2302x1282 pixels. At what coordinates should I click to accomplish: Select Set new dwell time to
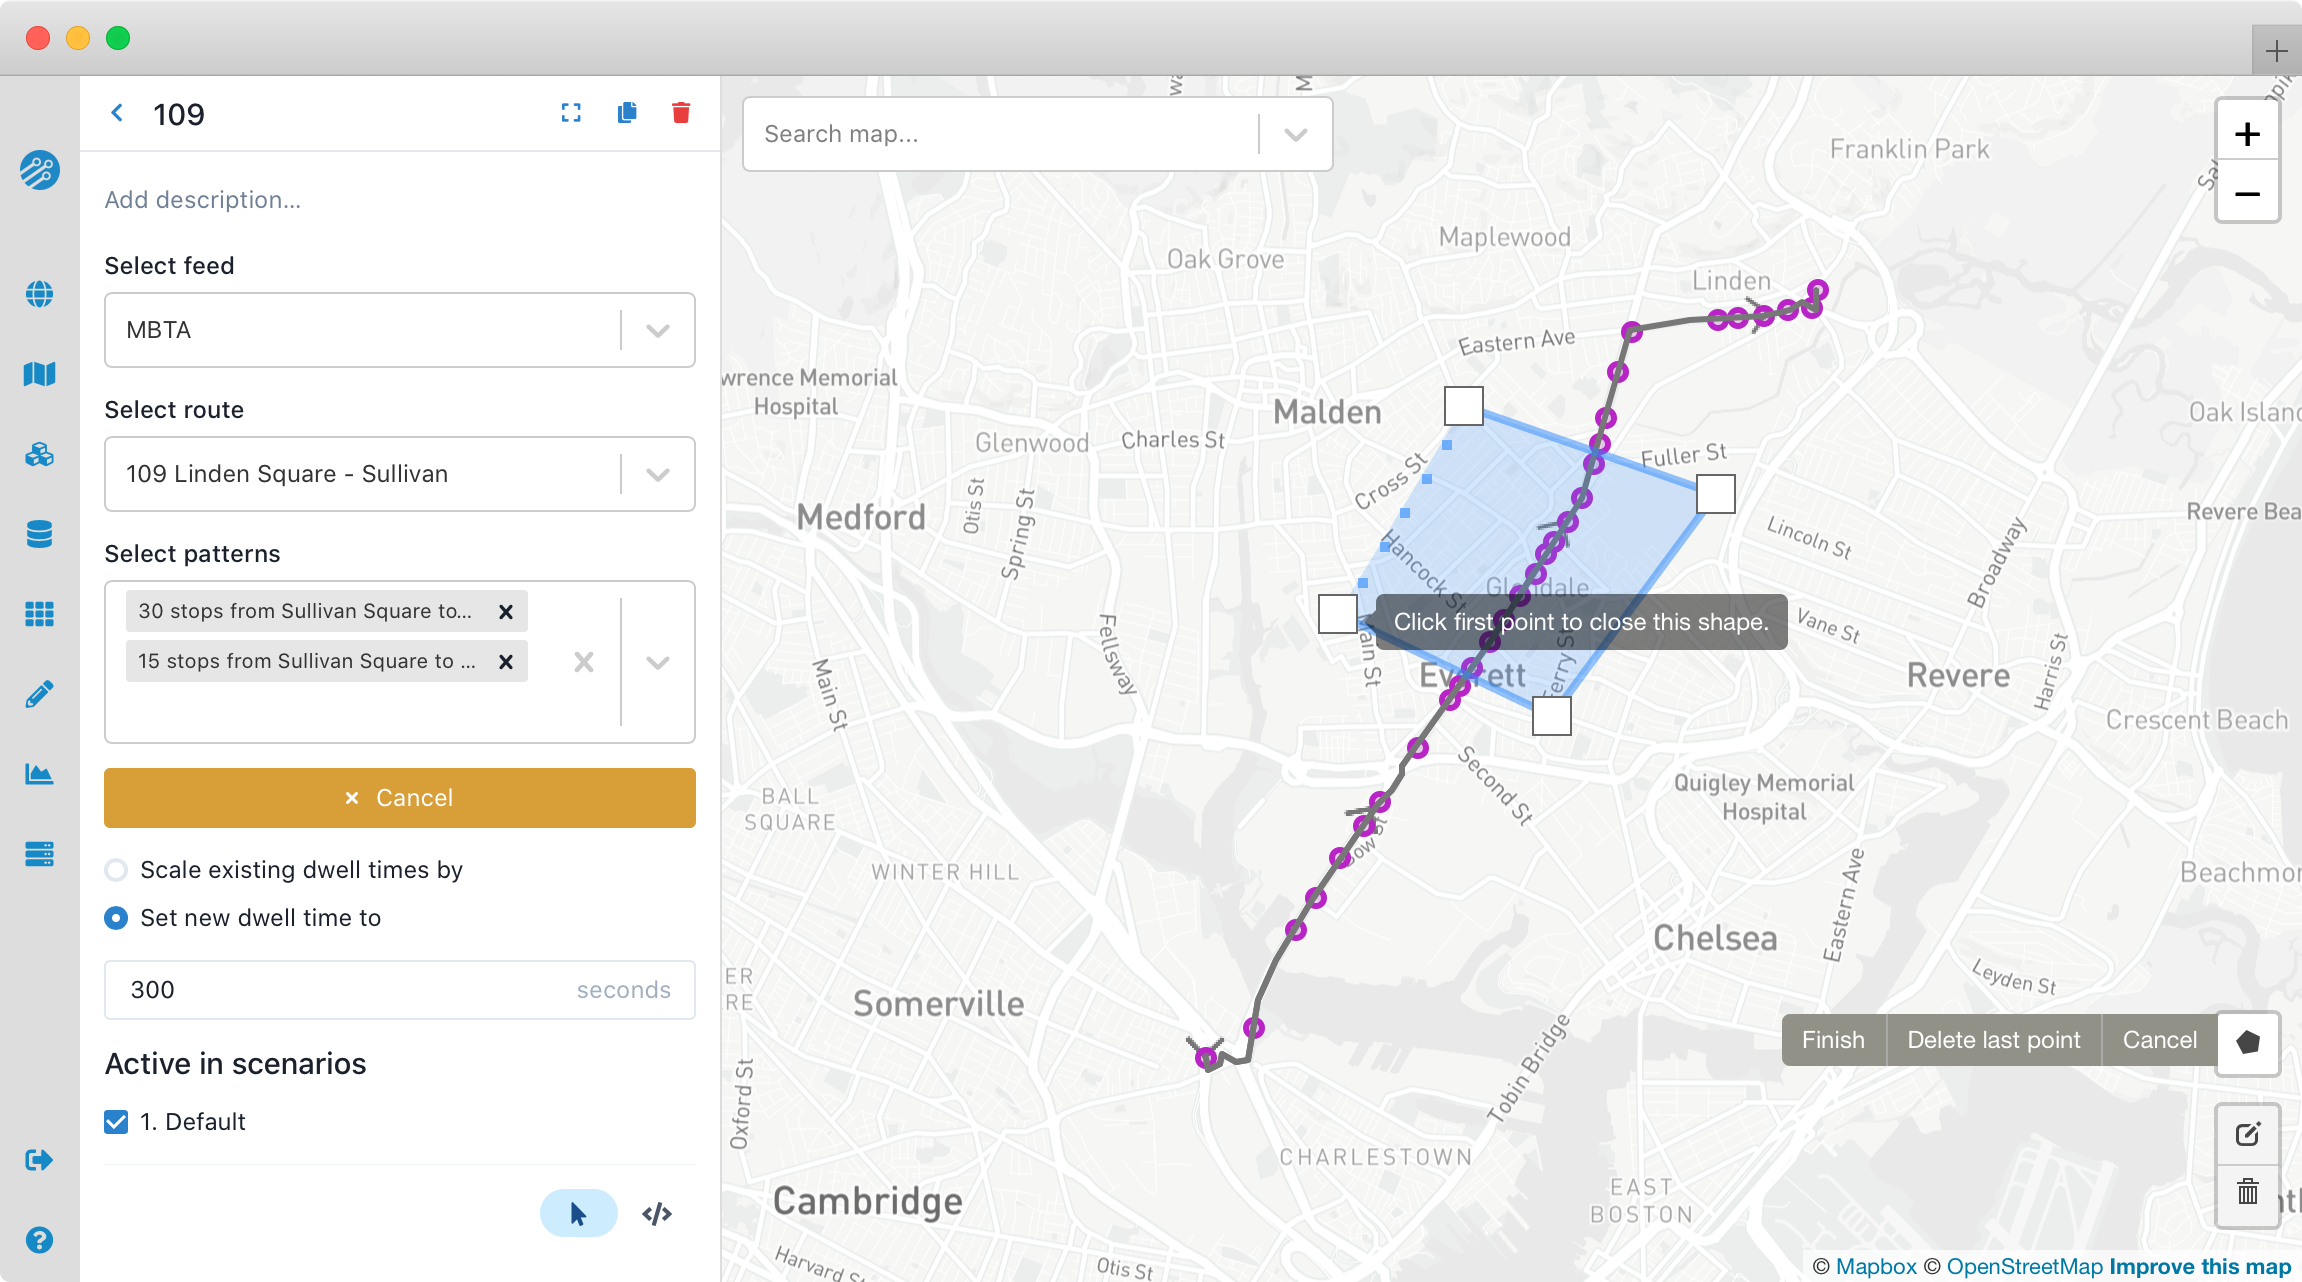click(x=116, y=918)
